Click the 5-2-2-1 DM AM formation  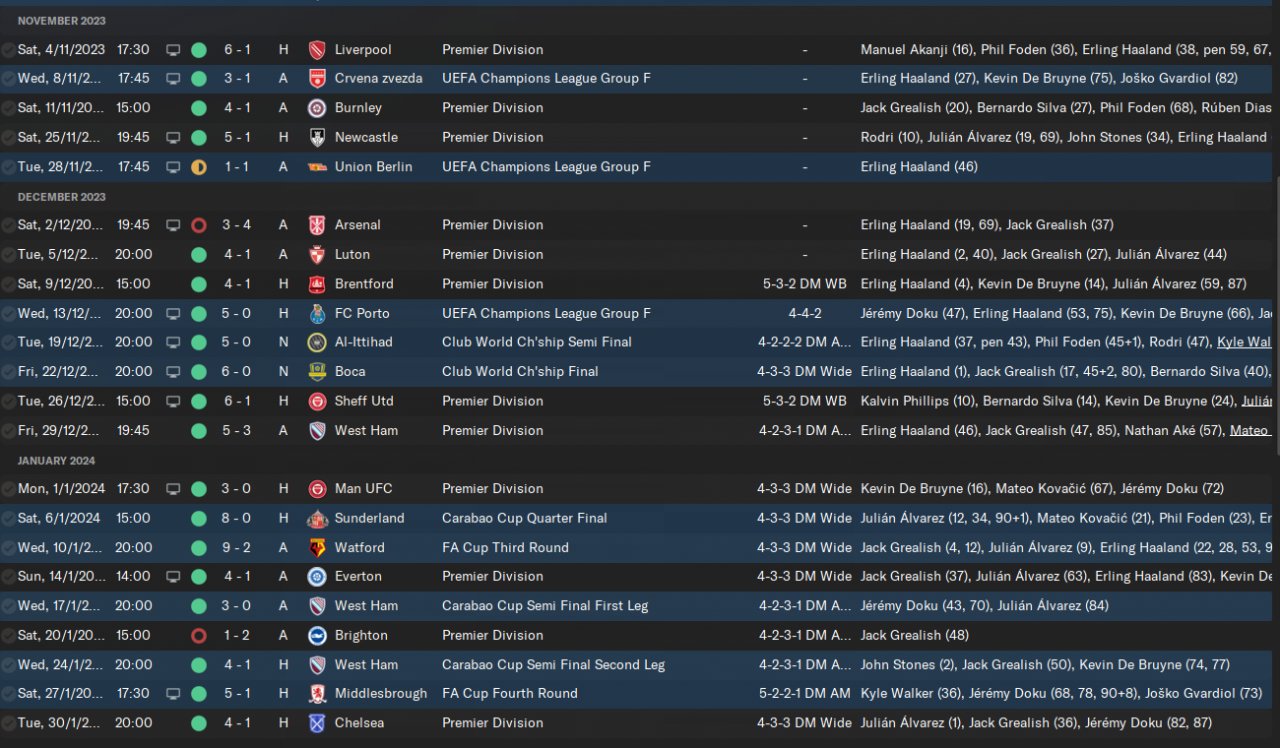805,694
